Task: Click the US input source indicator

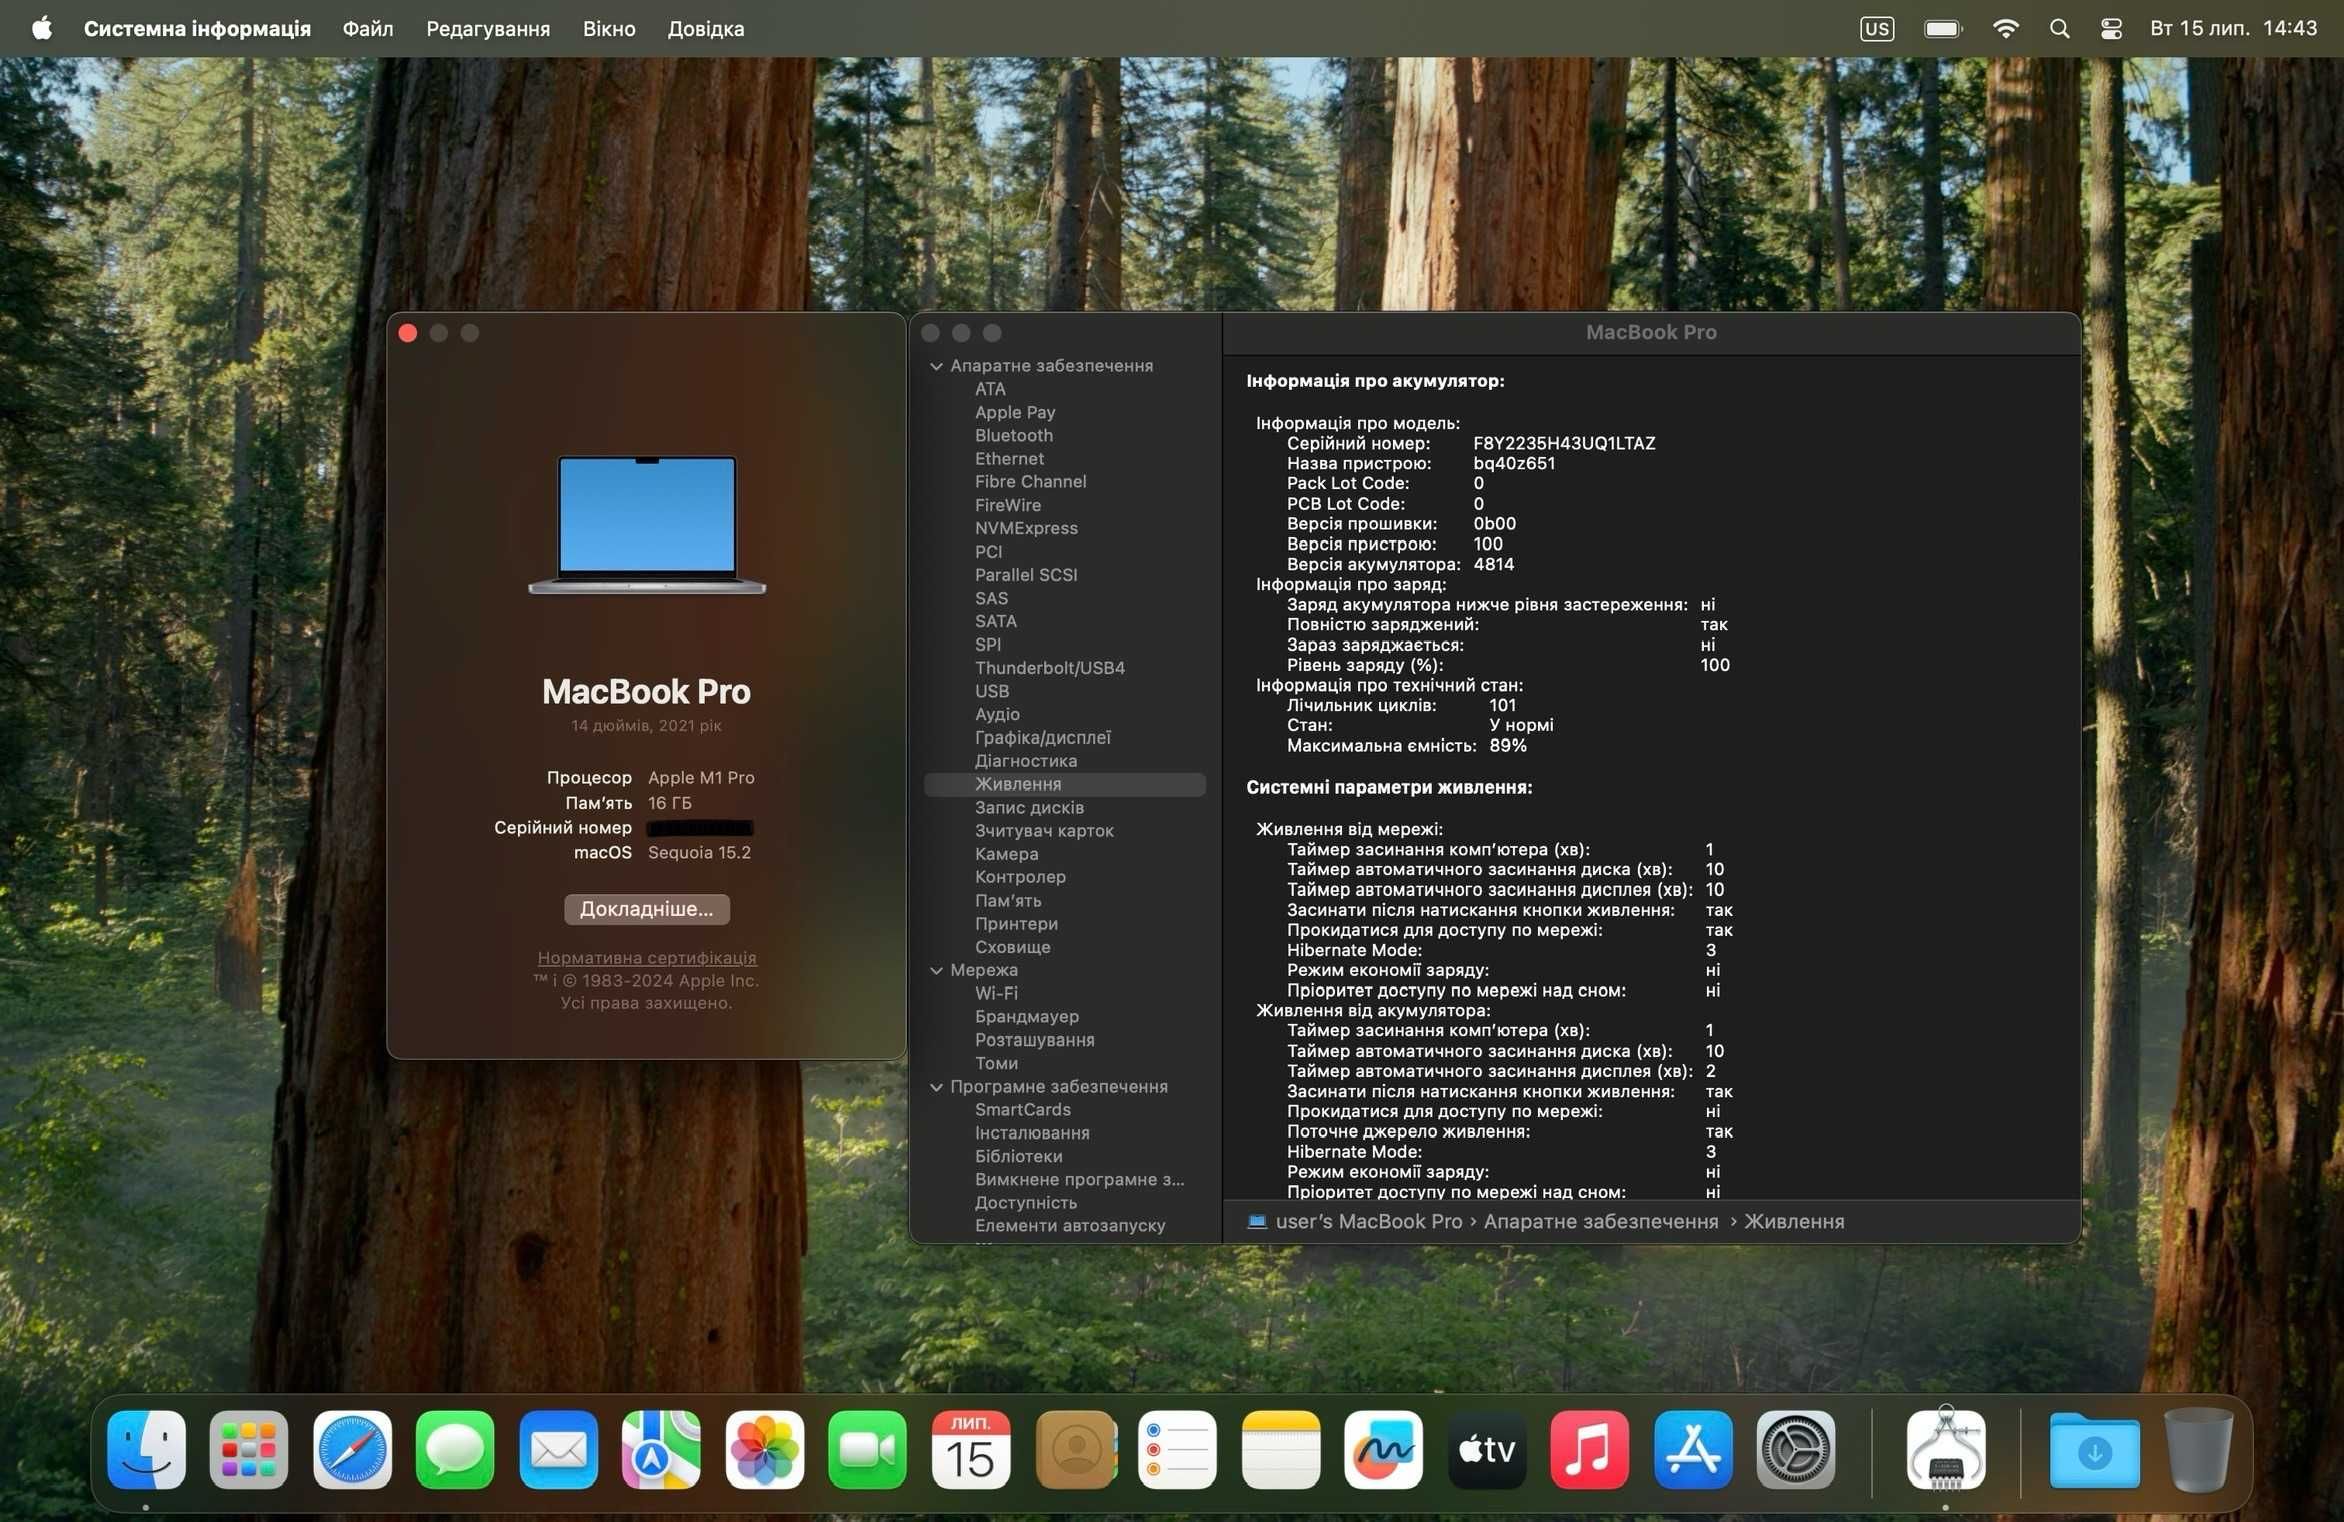Action: click(x=1877, y=28)
